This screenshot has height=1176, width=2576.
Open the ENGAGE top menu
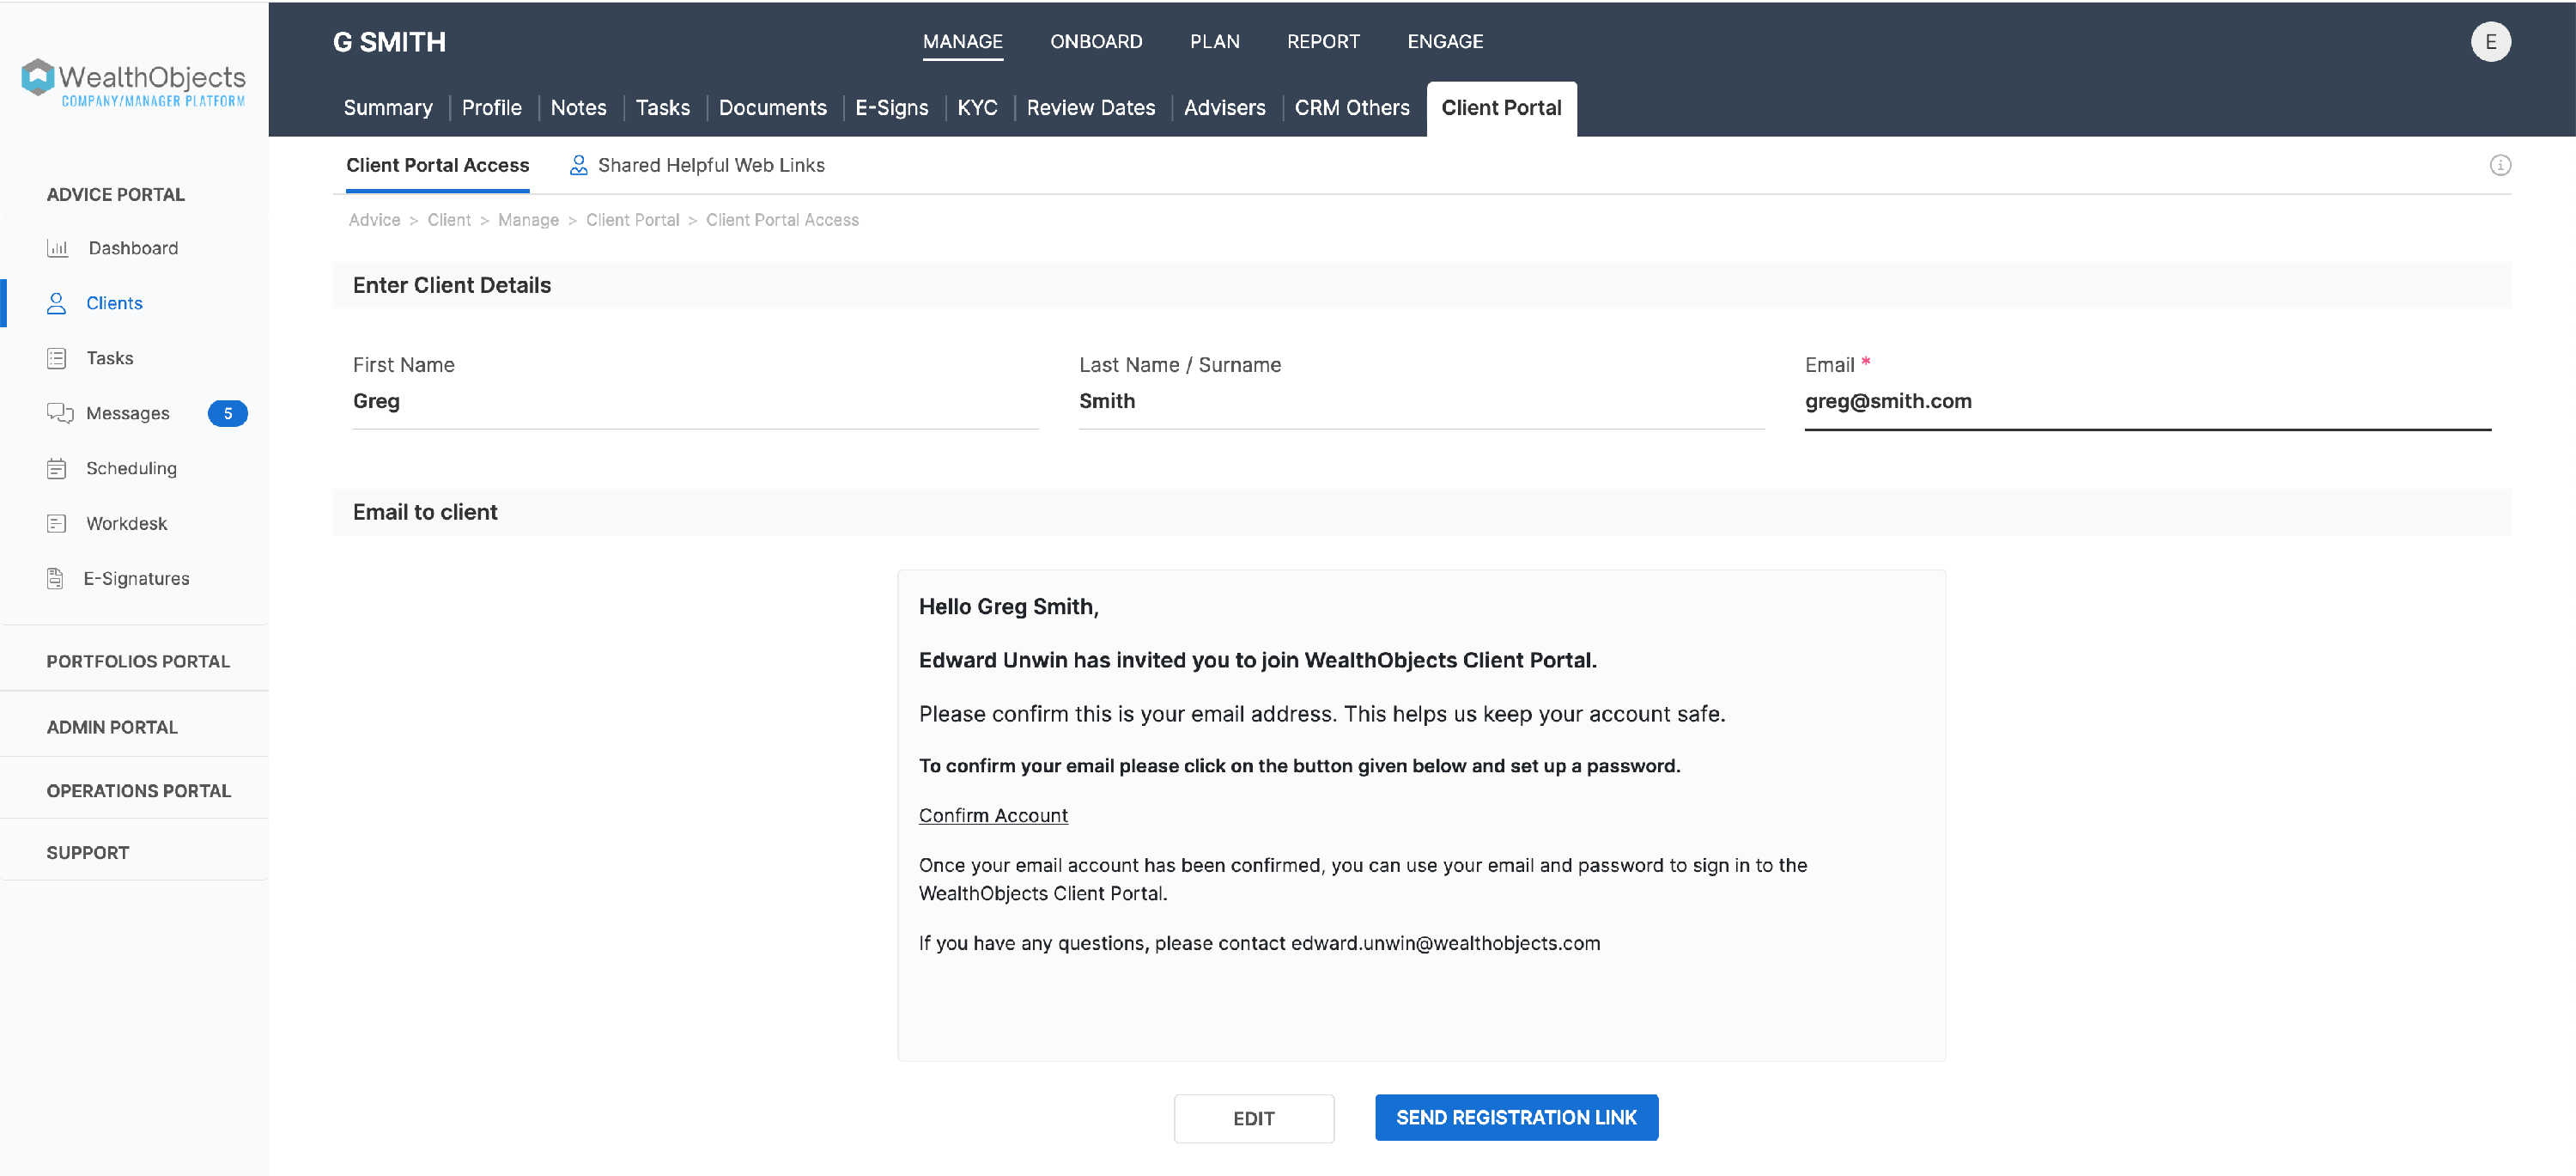click(1444, 41)
